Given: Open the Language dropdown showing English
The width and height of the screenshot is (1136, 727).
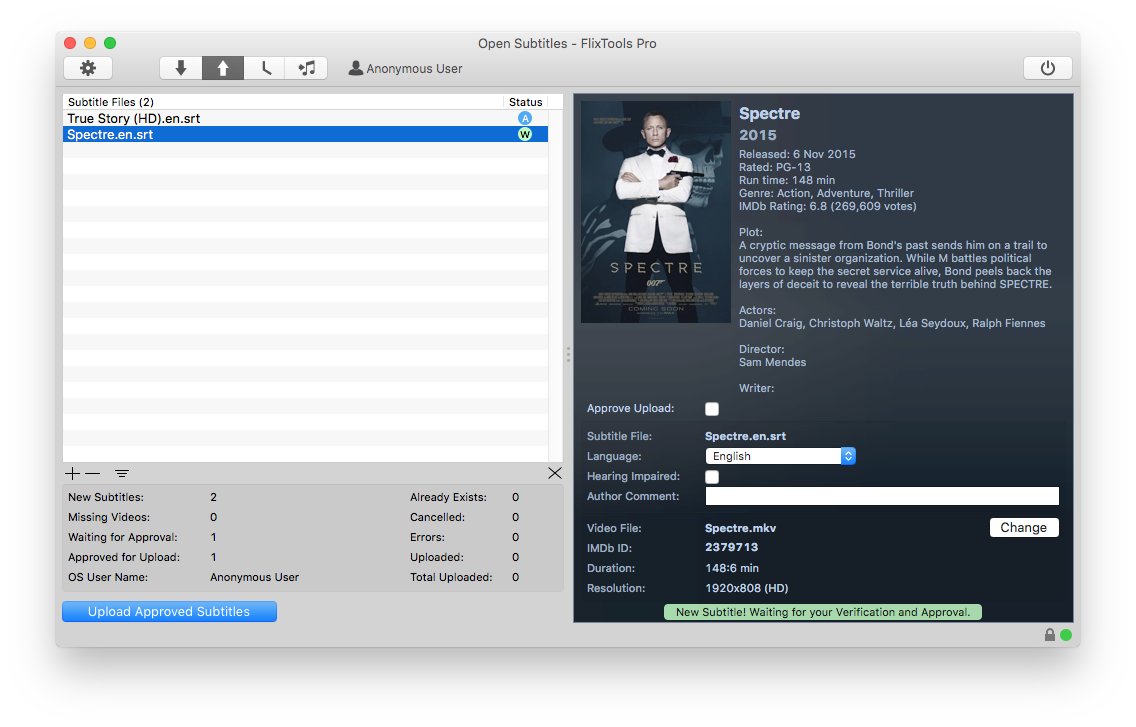Looking at the screenshot, I should pos(780,456).
